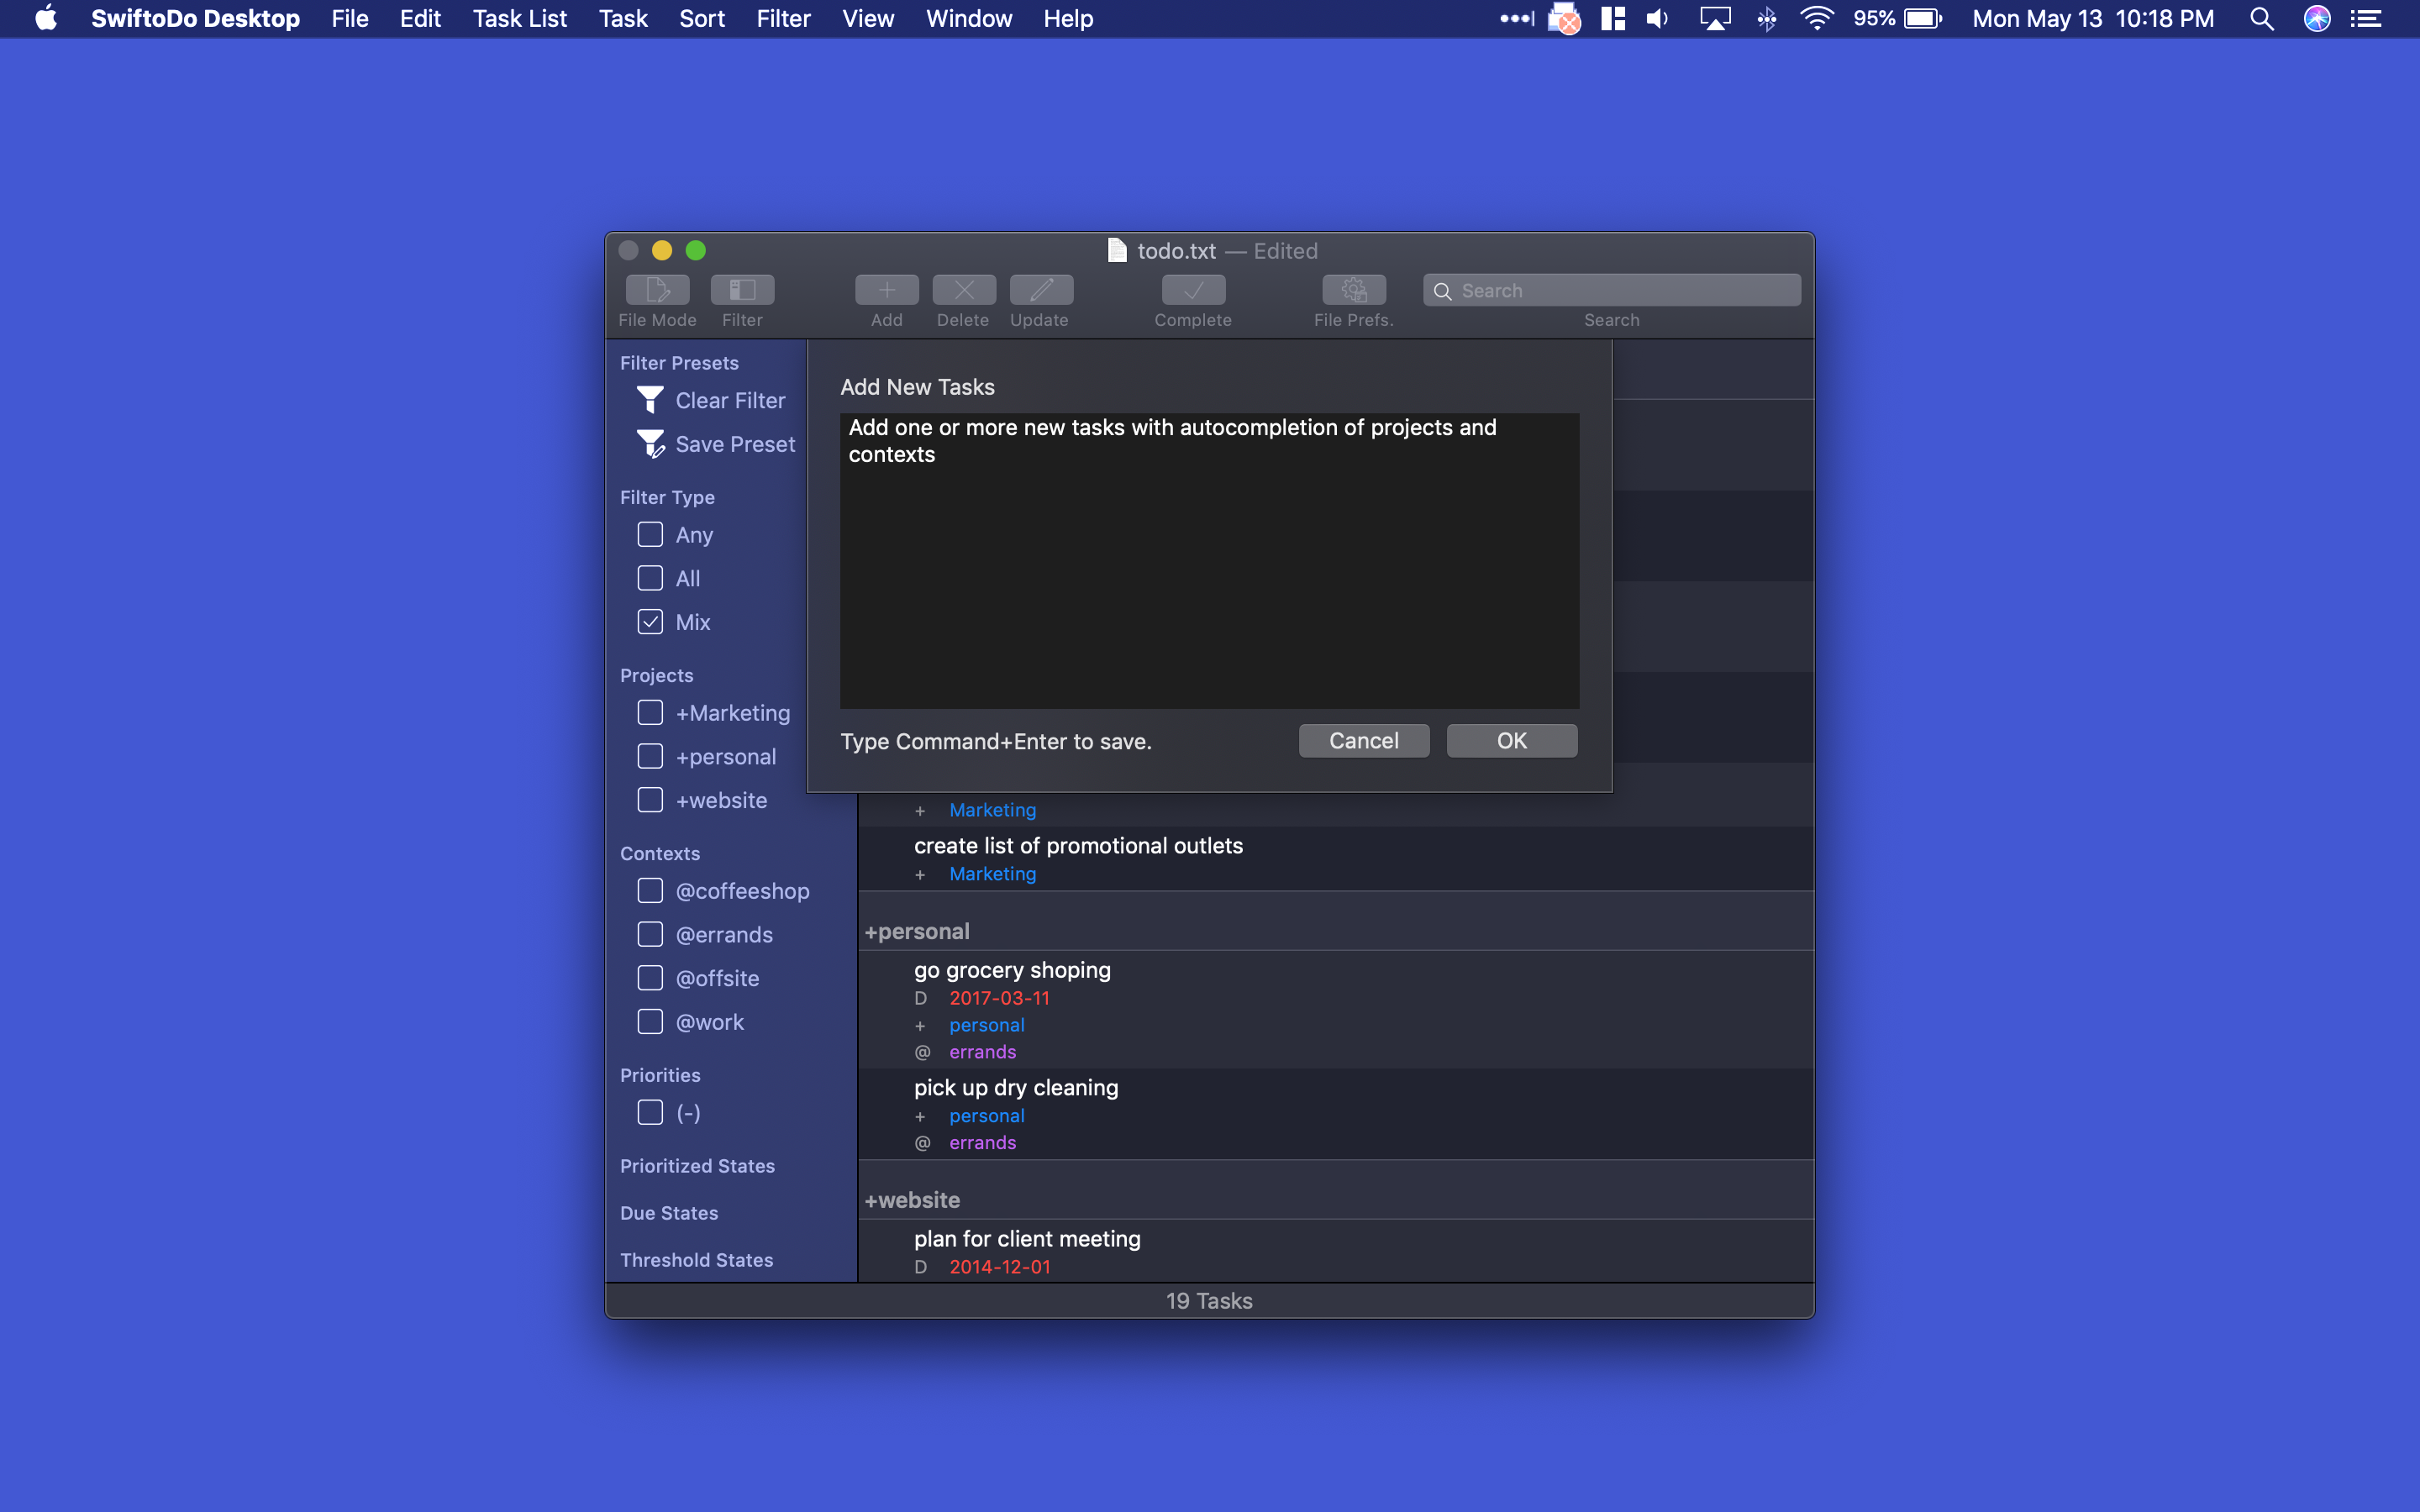Open the Task List menu
Image resolution: width=2420 pixels, height=1512 pixels.
(x=519, y=18)
